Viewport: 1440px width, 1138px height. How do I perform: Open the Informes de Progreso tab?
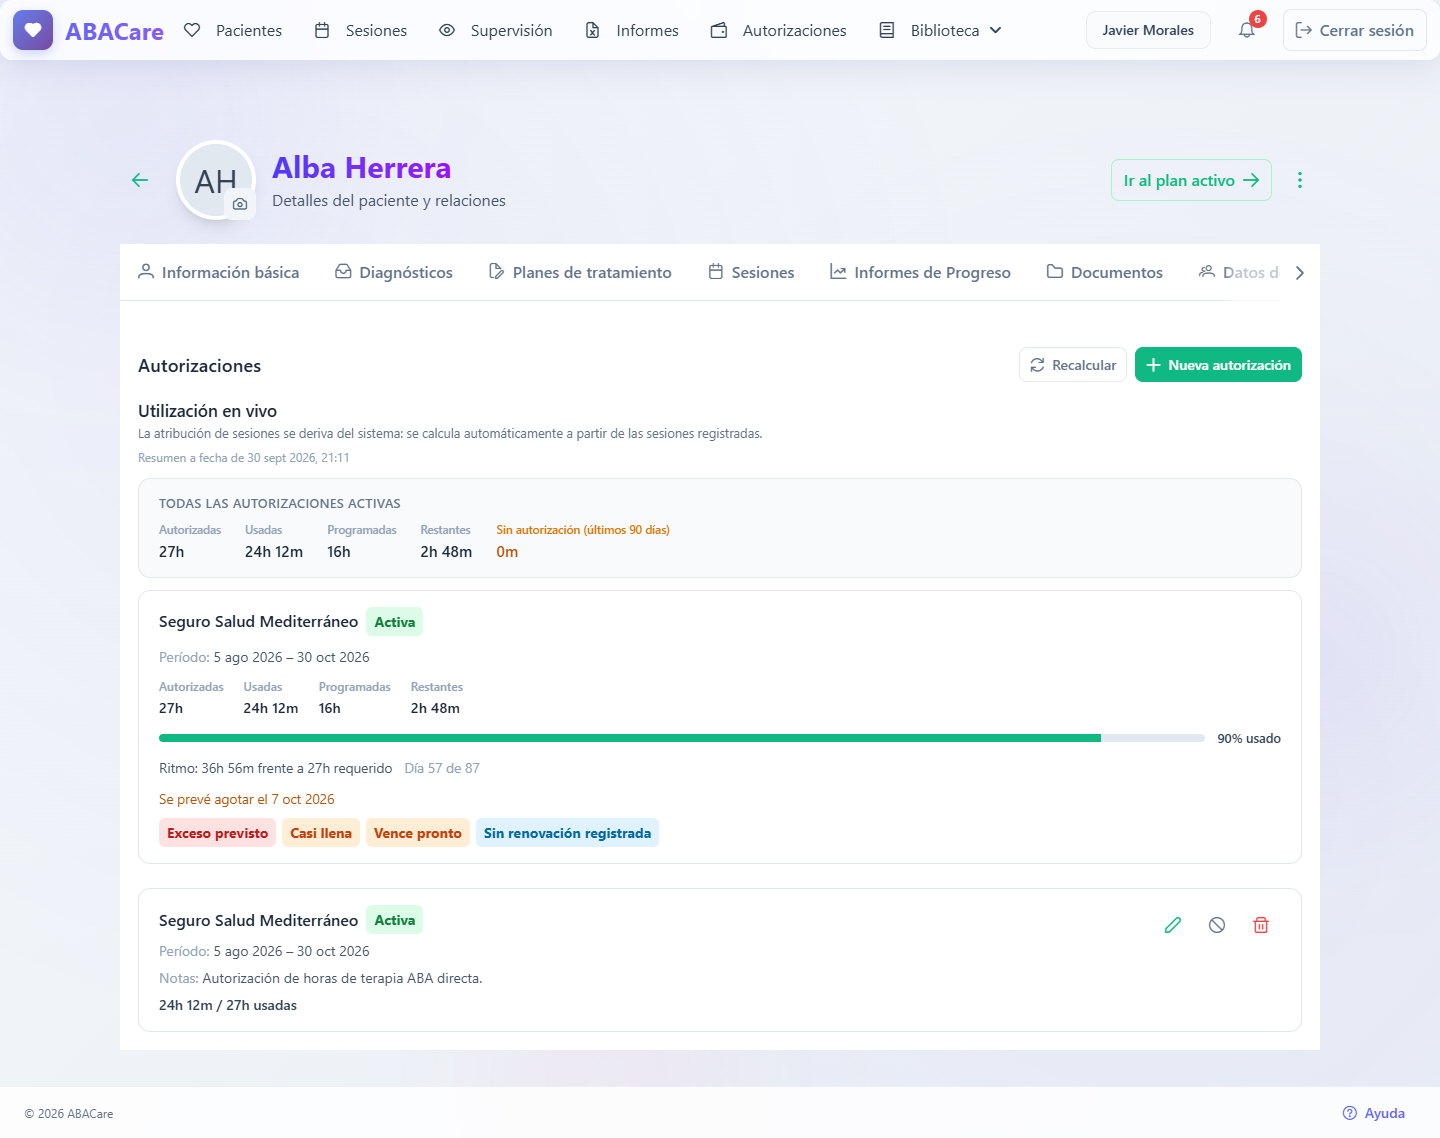click(920, 272)
